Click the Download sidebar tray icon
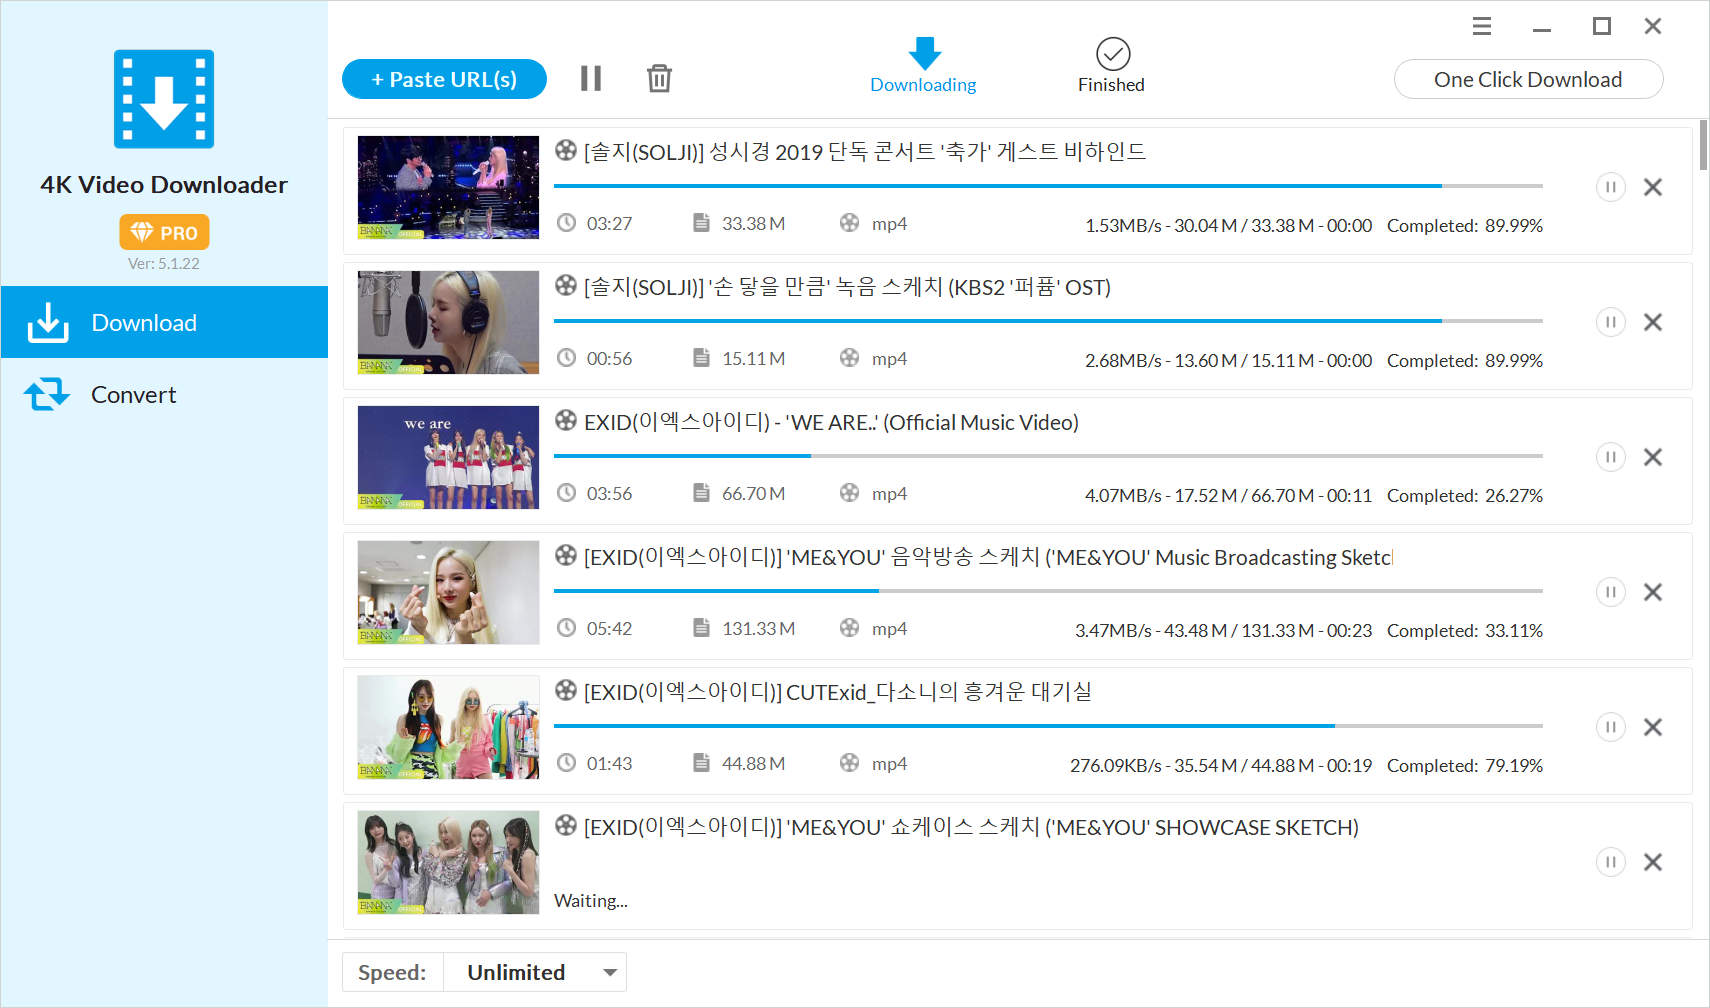The height and width of the screenshot is (1008, 1710). click(x=48, y=322)
